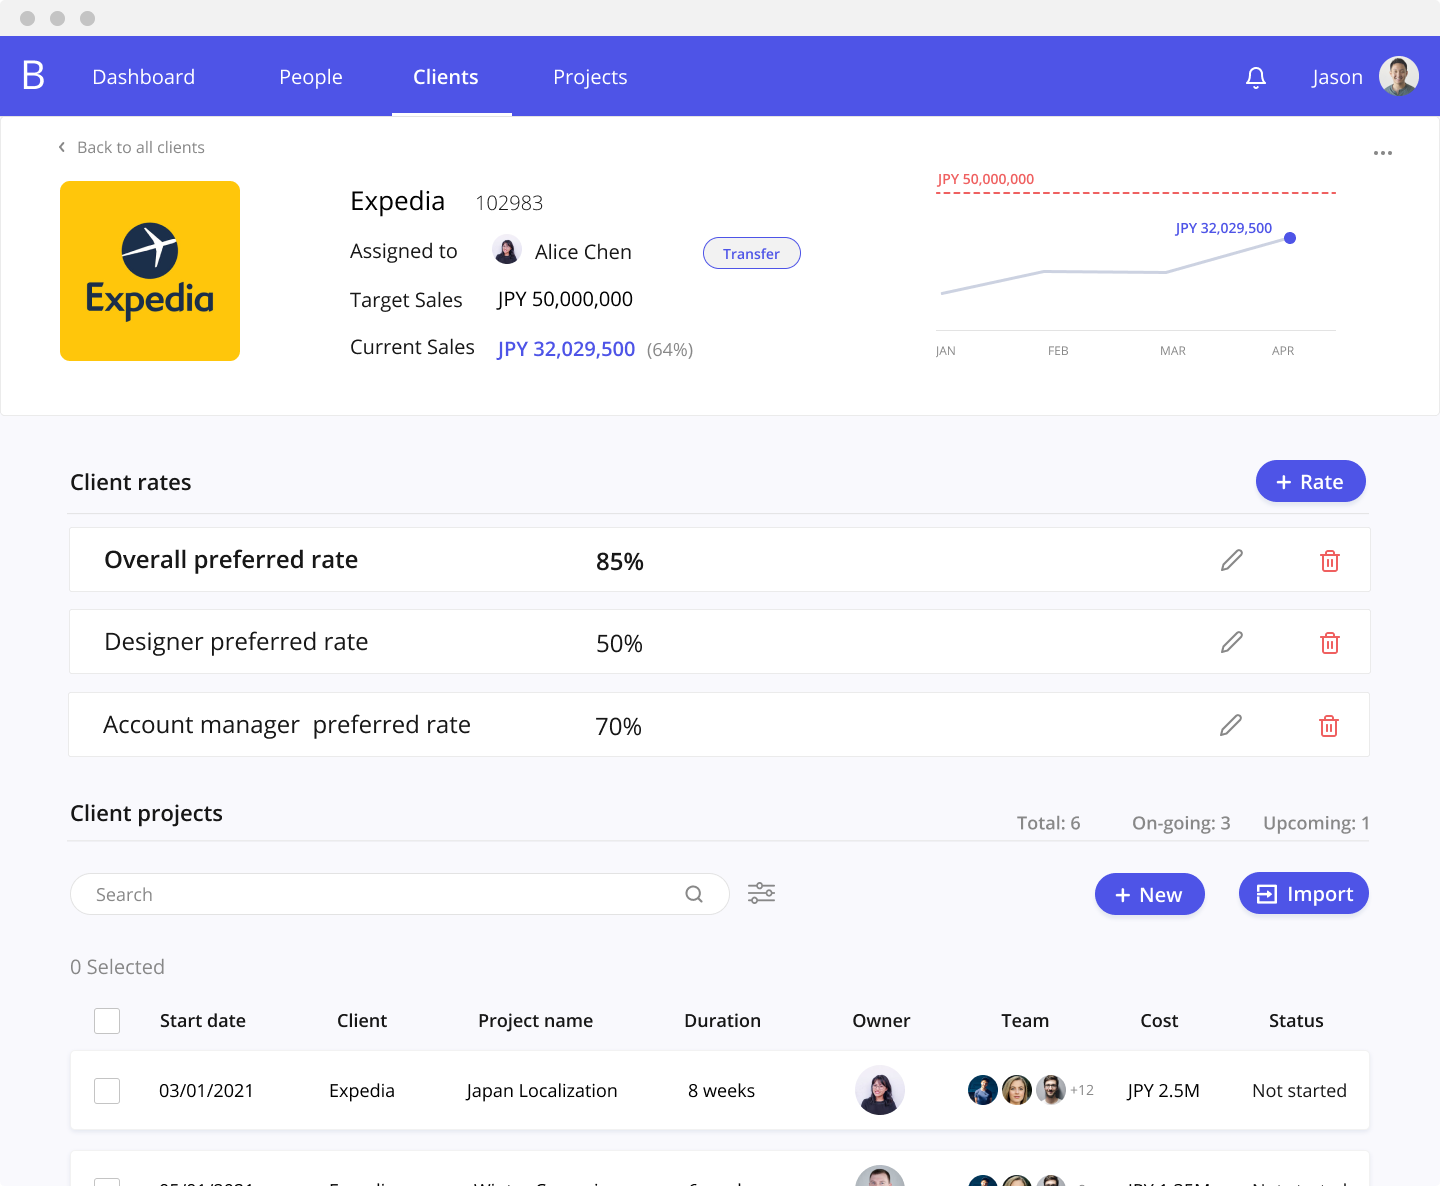This screenshot has width=1440, height=1186.
Task: Click the Not started status cell
Action: [1299, 1090]
